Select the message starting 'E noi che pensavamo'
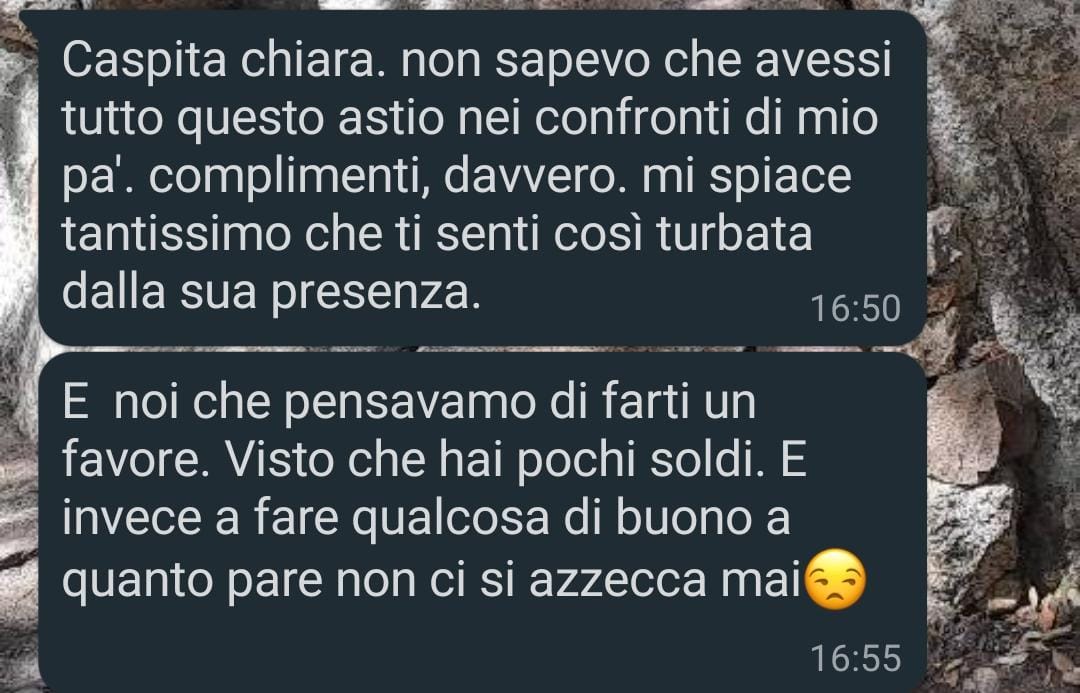The image size is (1080, 693). pyautogui.click(x=482, y=524)
